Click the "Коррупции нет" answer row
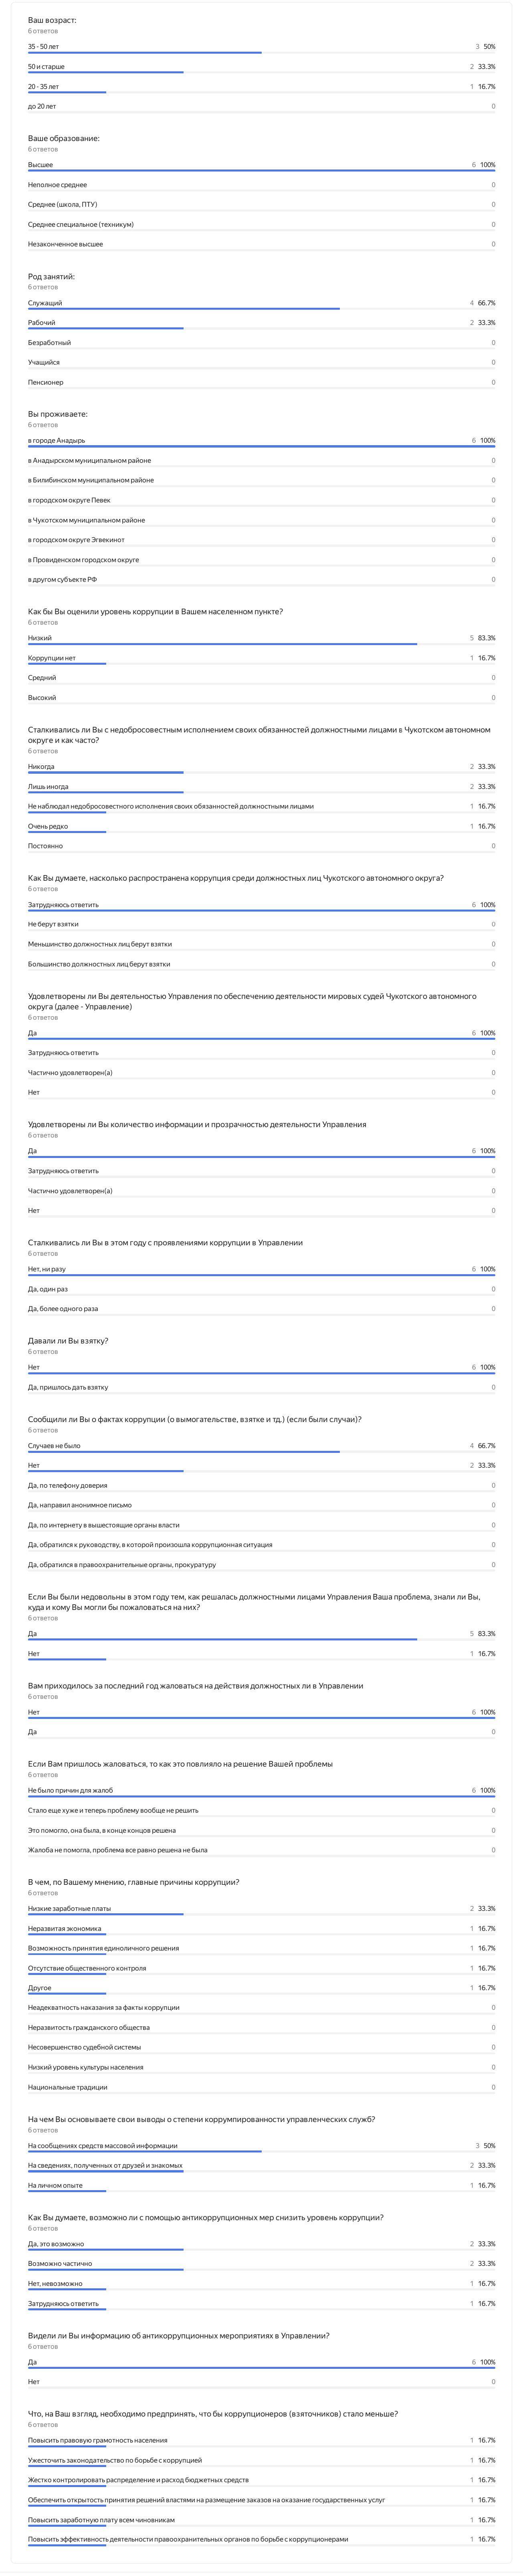The height and width of the screenshot is (2576, 523). 52,658
